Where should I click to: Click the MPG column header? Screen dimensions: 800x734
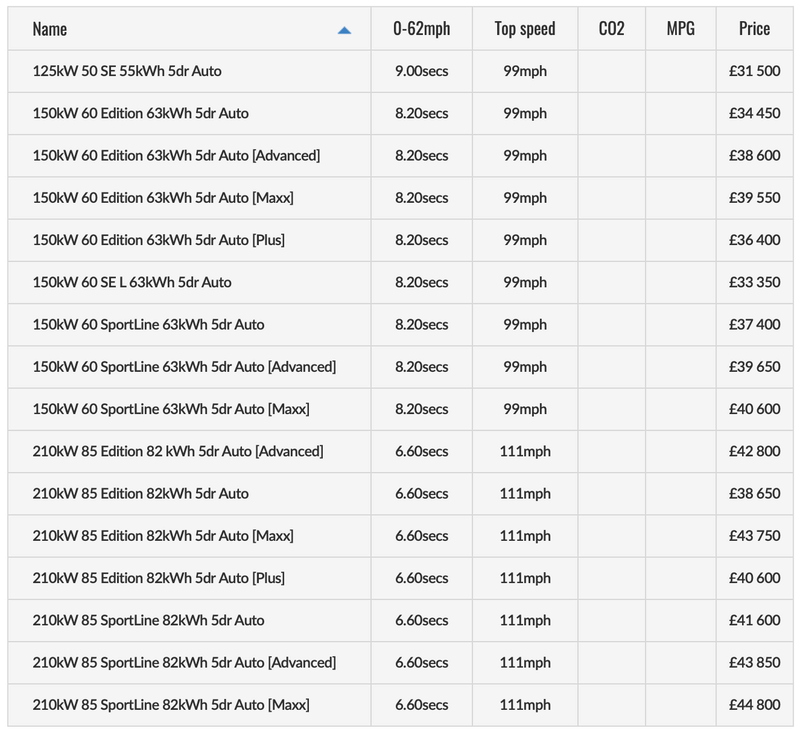(681, 29)
